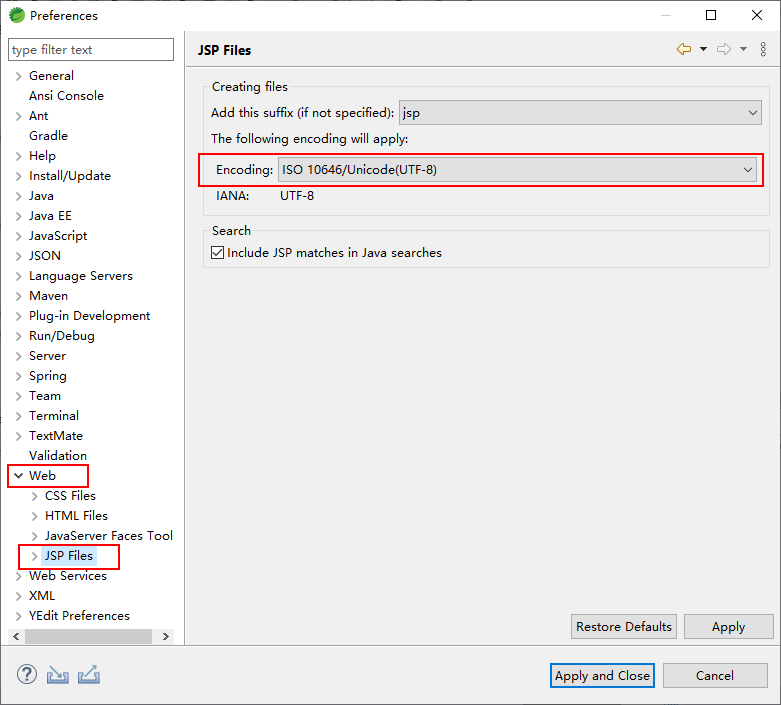781x705 pixels.
Task: Open the three-dot view menu icon
Action: tap(763, 49)
